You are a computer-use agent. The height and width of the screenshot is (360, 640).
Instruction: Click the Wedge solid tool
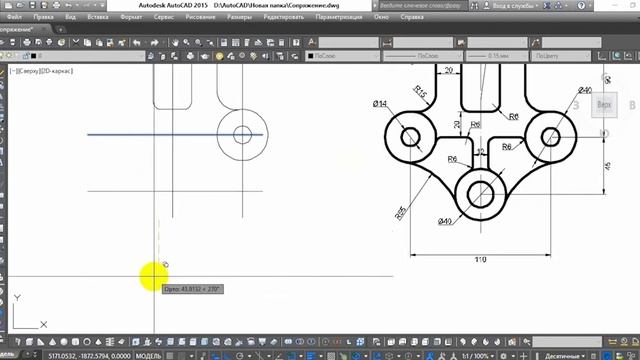click(41, 342)
